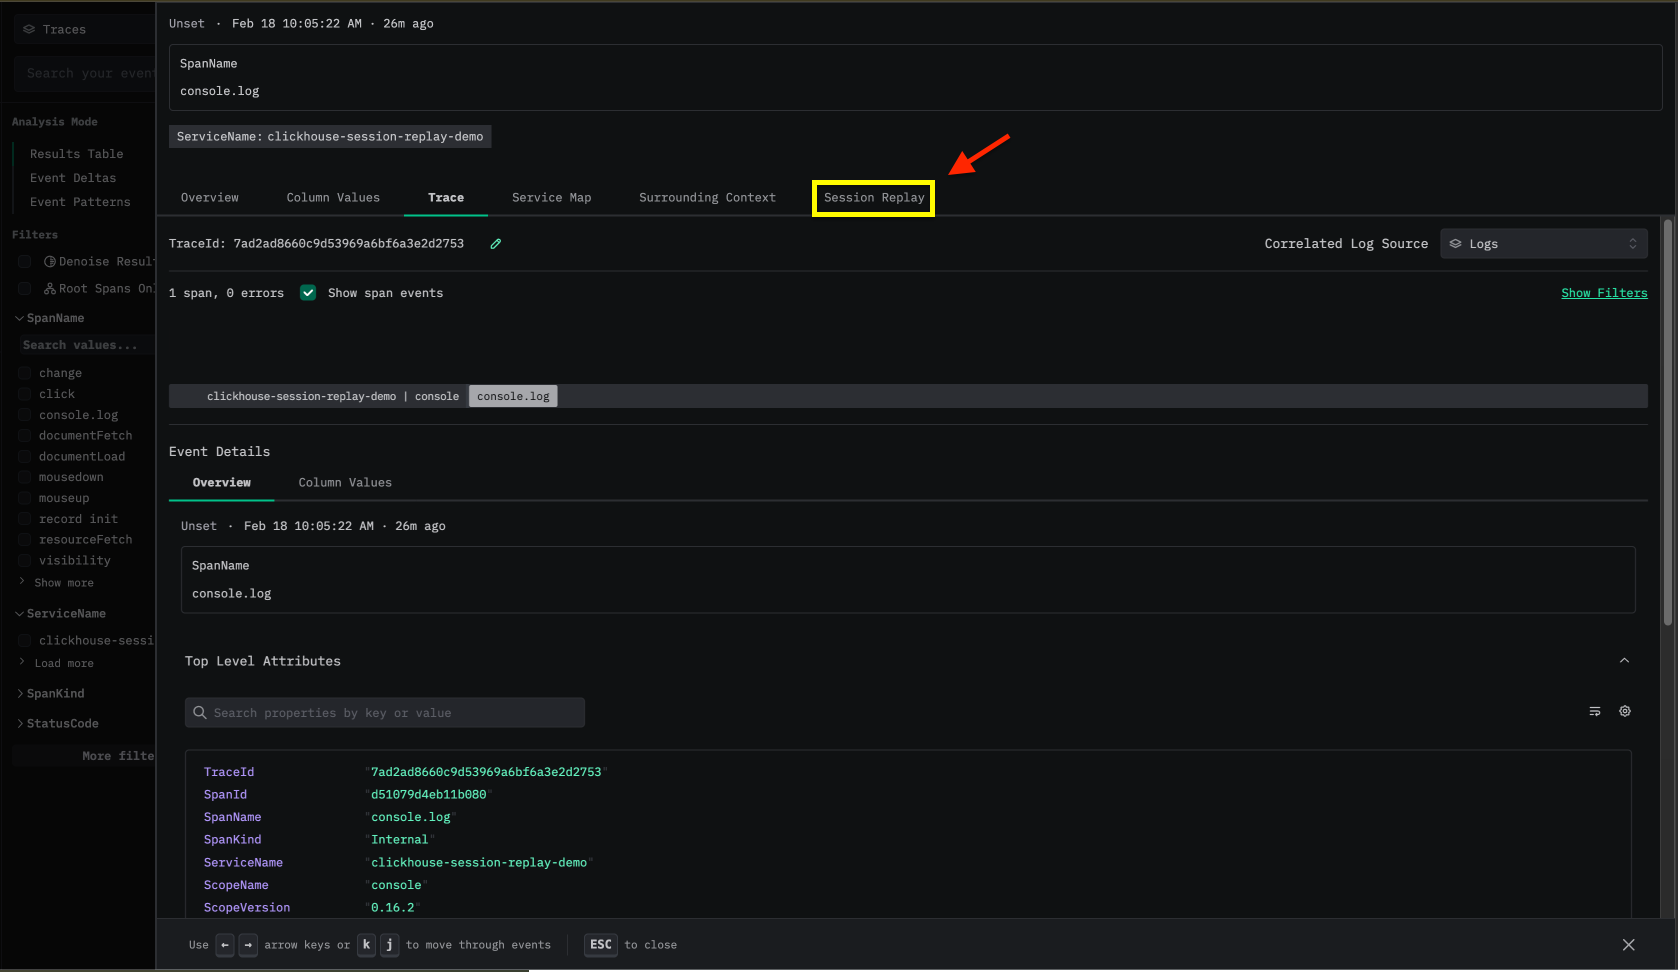Open the Traces view layers icon
This screenshot has height=972, width=1678.
(x=27, y=28)
